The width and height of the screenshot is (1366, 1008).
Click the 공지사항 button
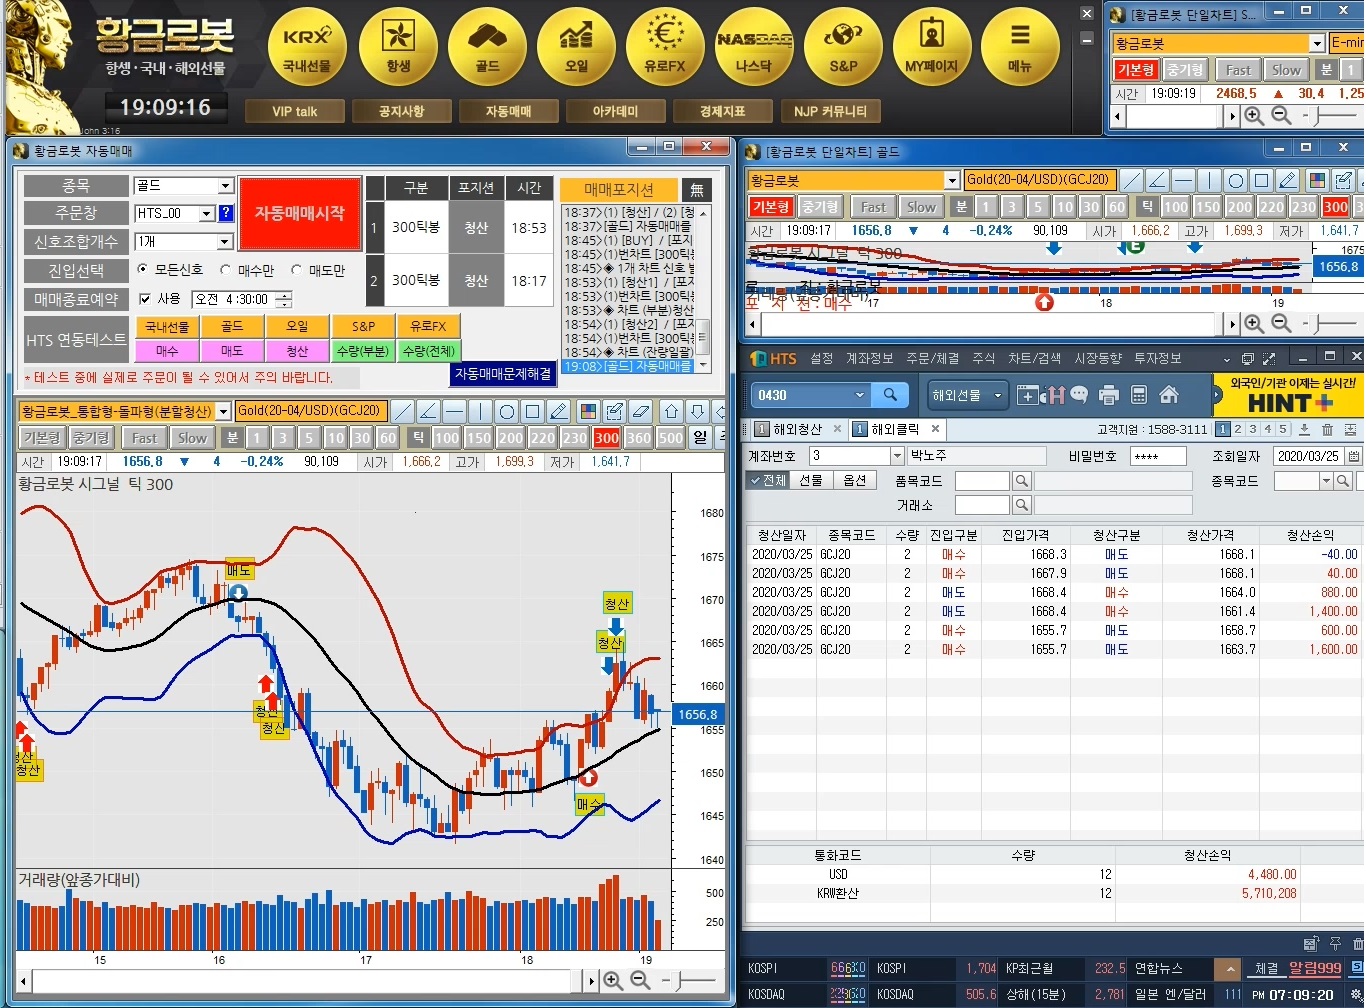[402, 111]
